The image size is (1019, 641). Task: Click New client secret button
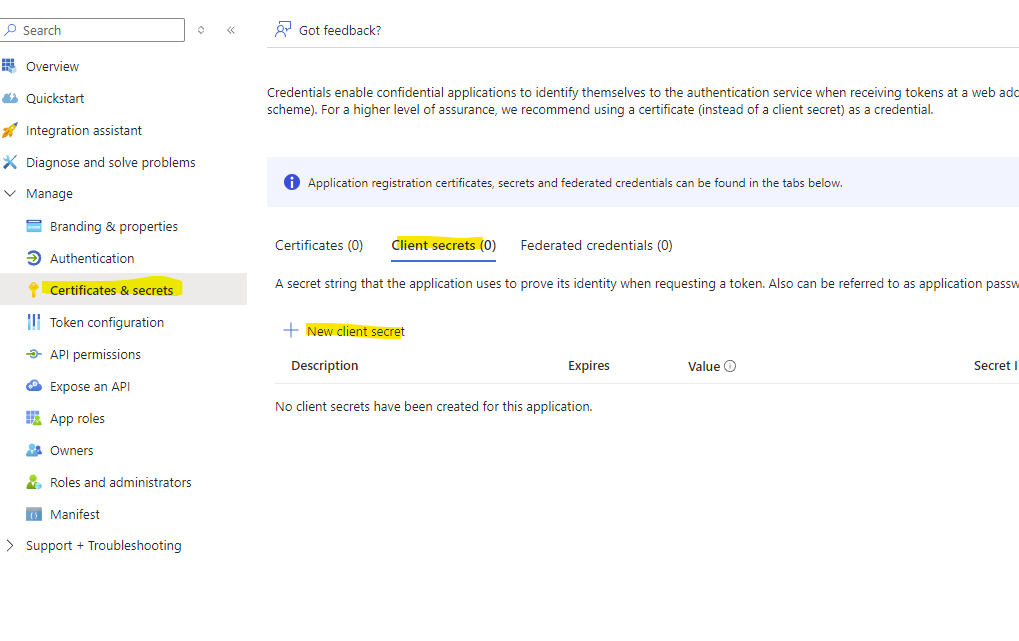pos(345,331)
